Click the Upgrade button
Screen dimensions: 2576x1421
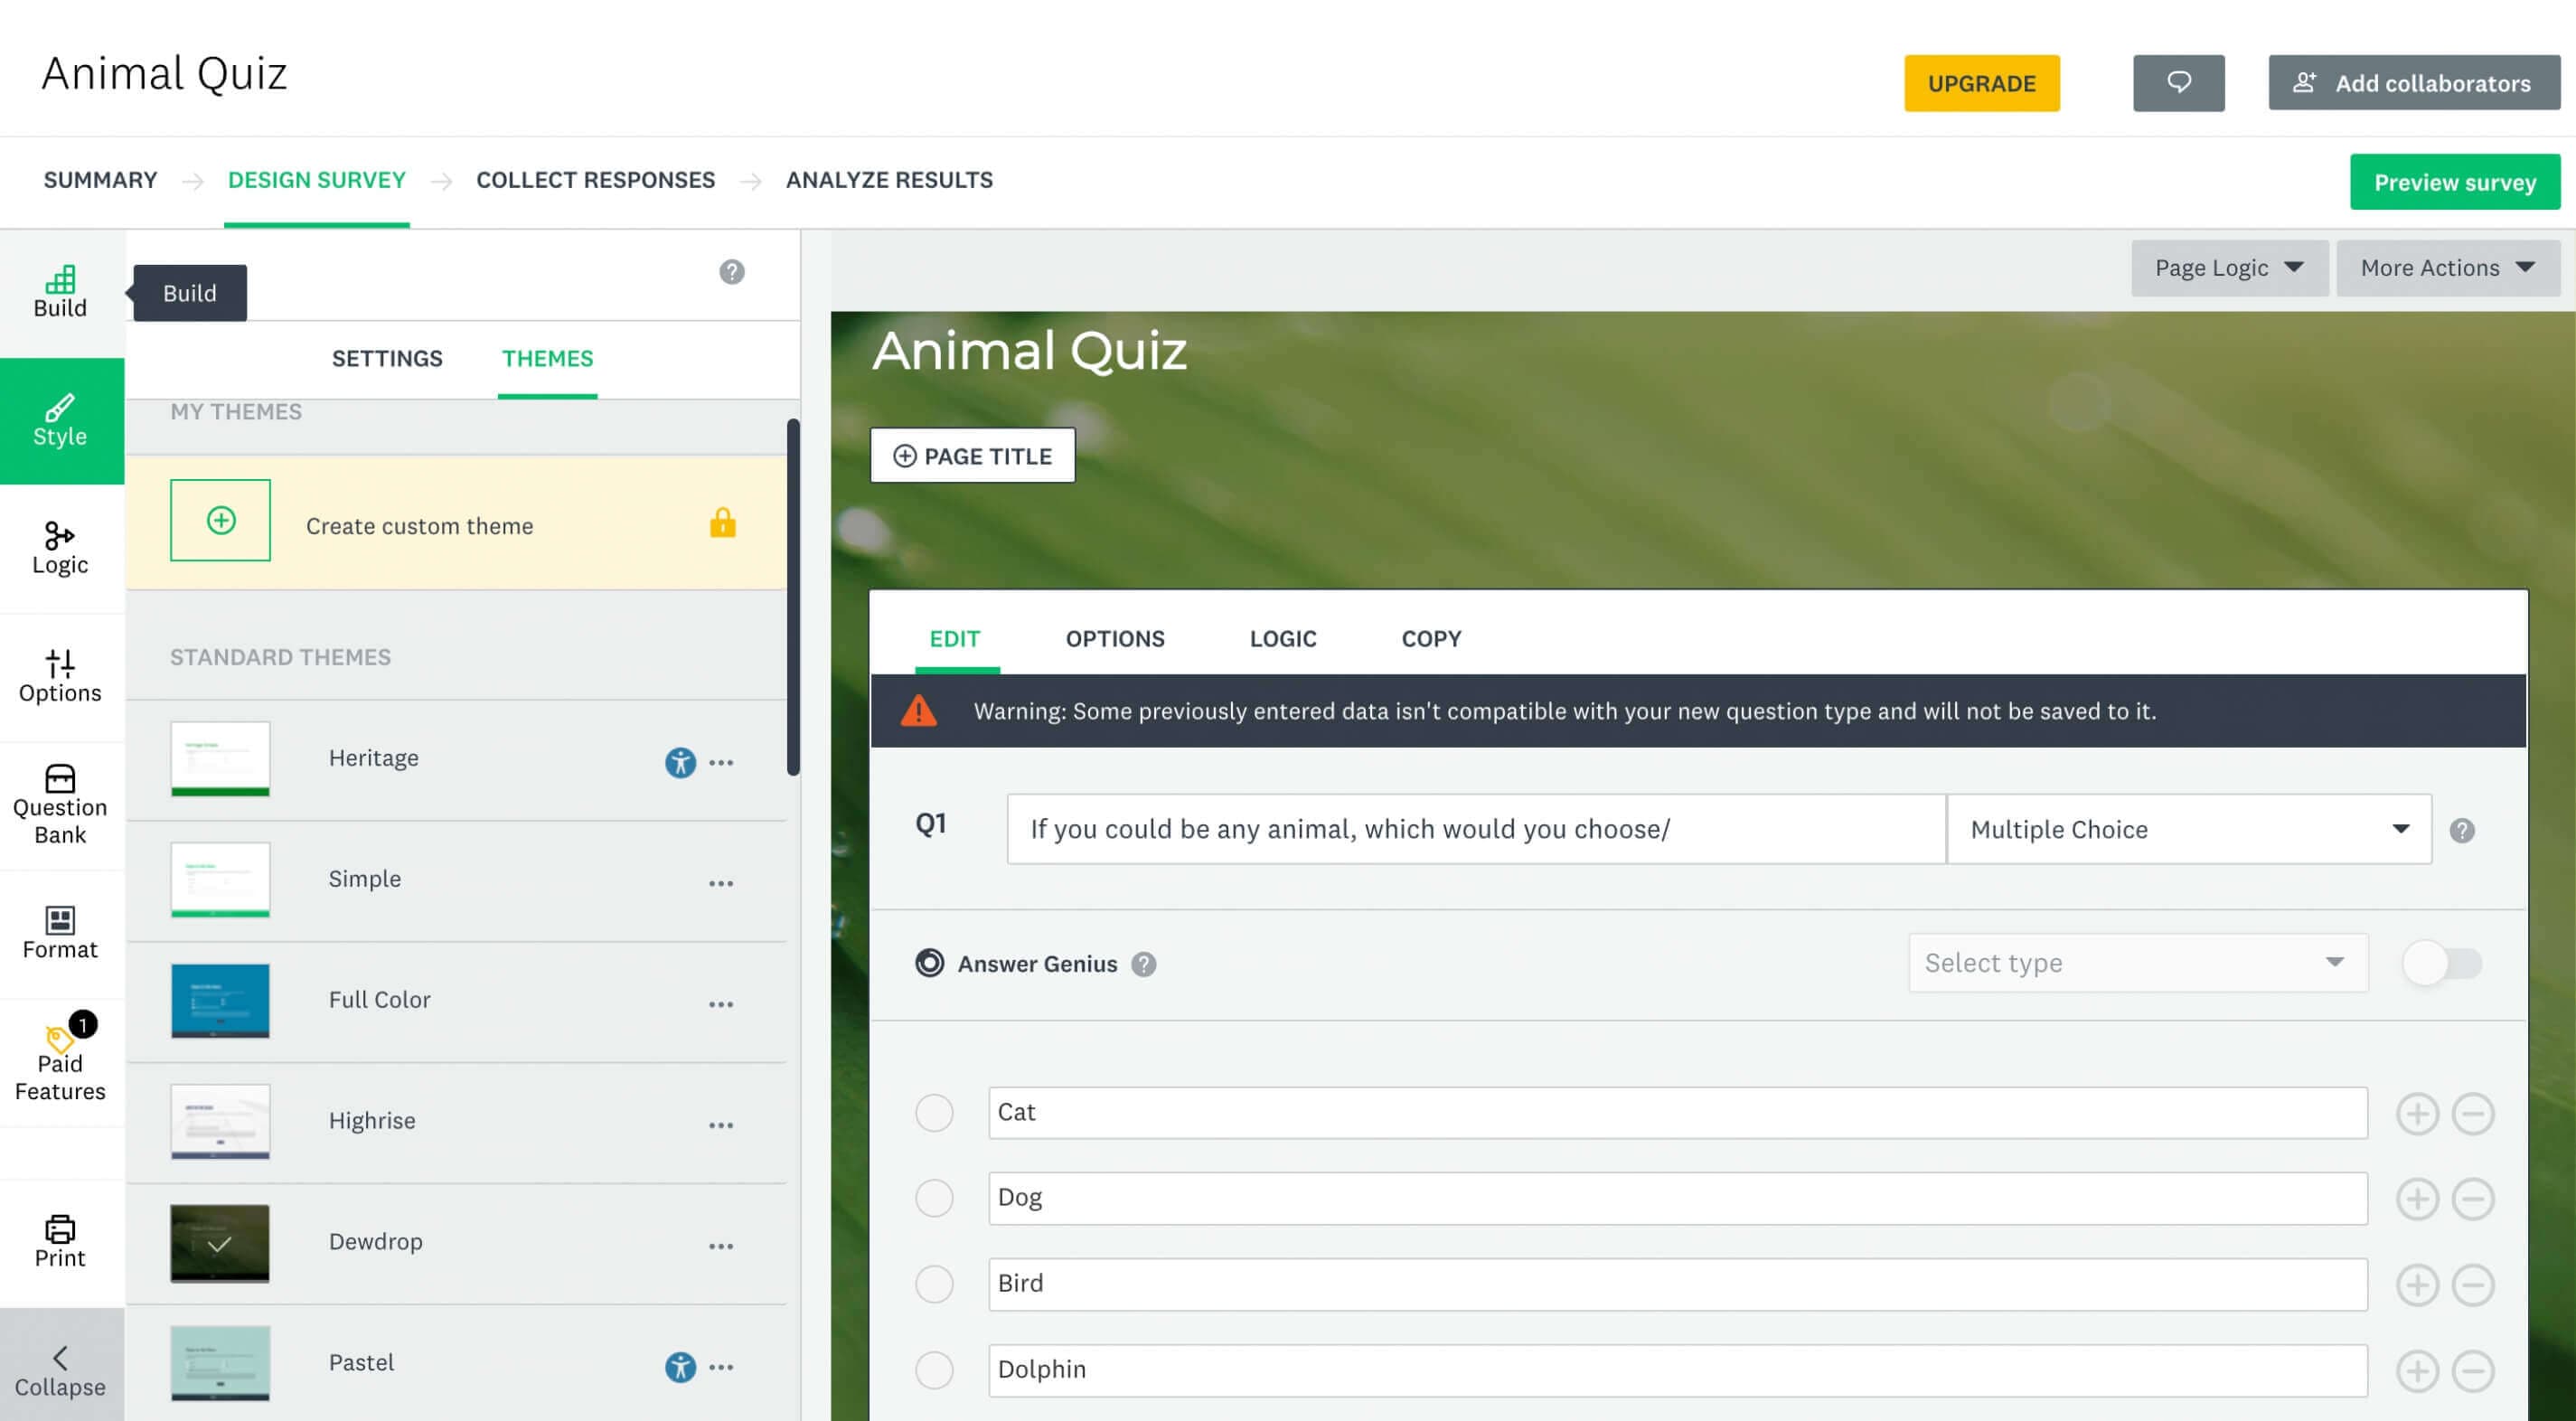tap(1981, 83)
